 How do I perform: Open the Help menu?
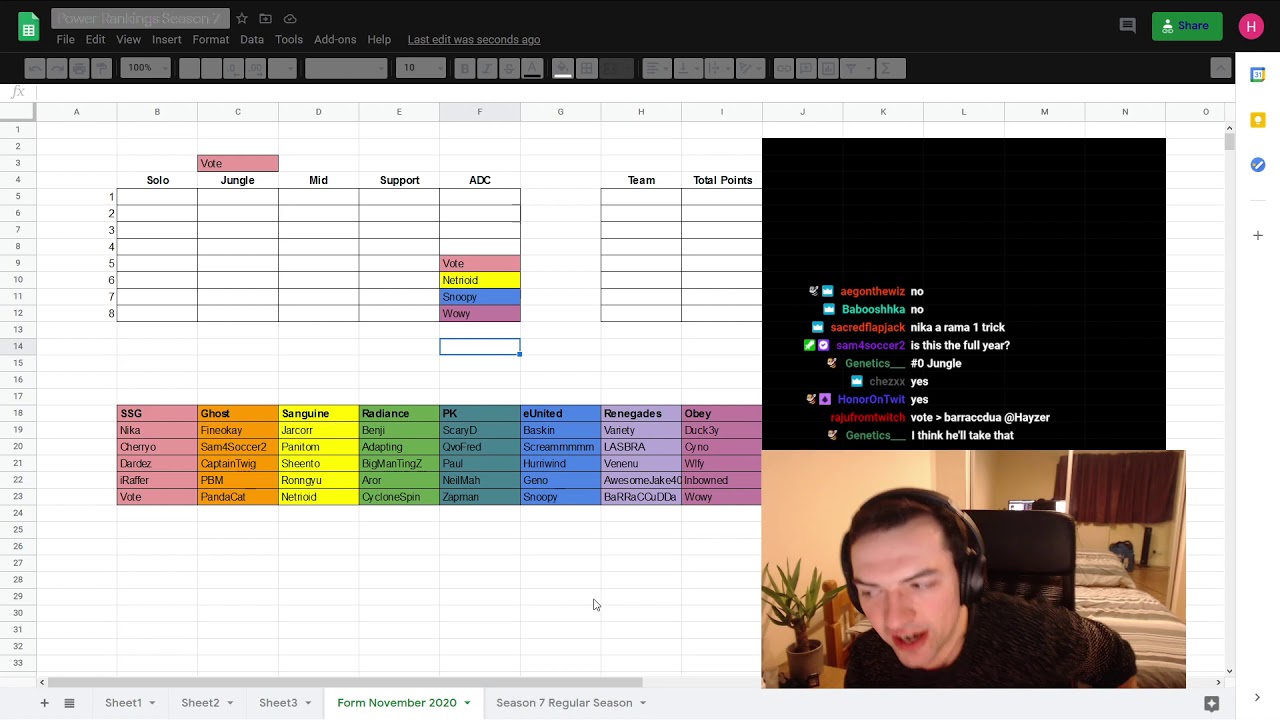pyautogui.click(x=379, y=40)
